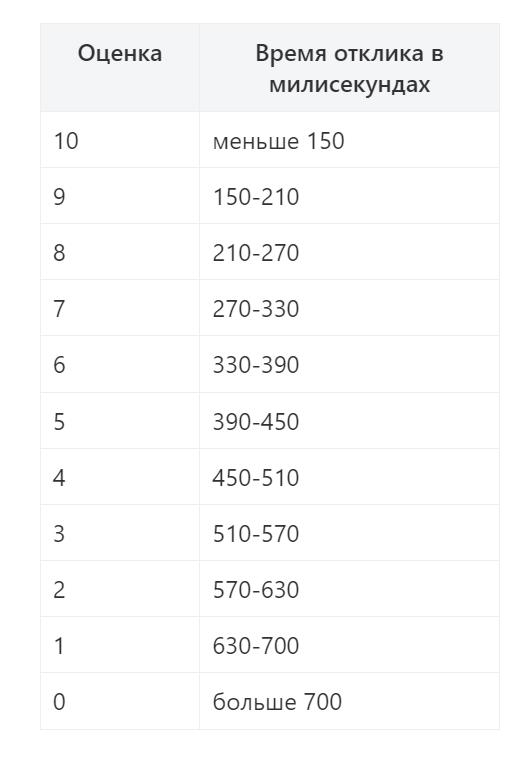Viewport: 532px width, 762px height.
Task: Select the cell with score 5
Action: [x=120, y=420]
